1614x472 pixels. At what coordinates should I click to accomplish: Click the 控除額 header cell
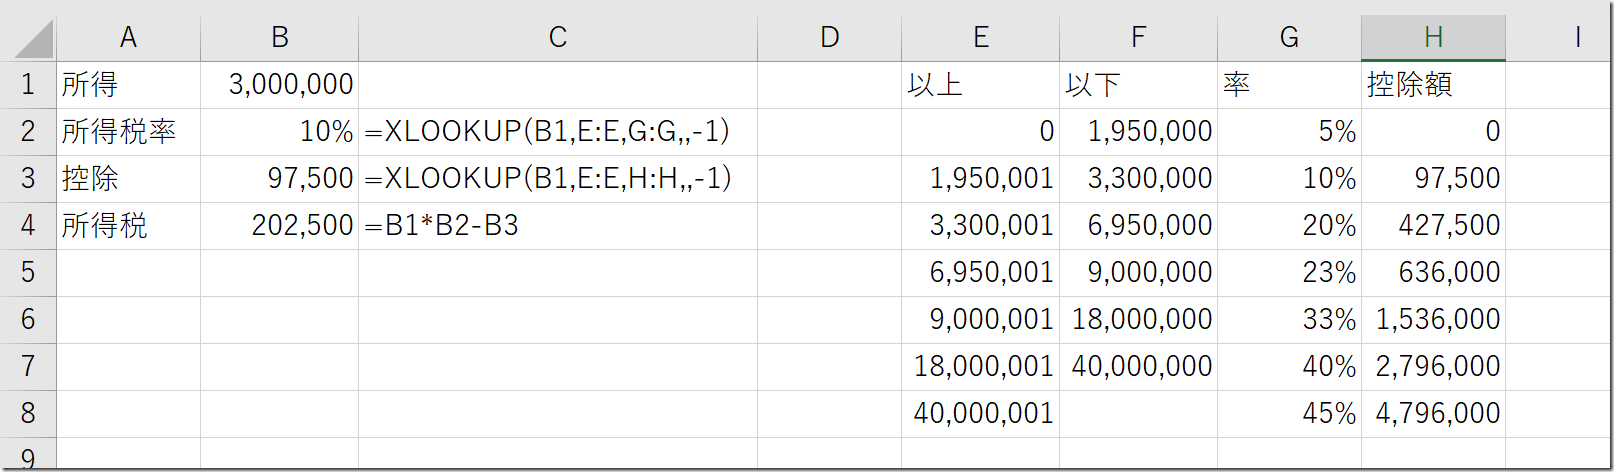[x=1433, y=85]
